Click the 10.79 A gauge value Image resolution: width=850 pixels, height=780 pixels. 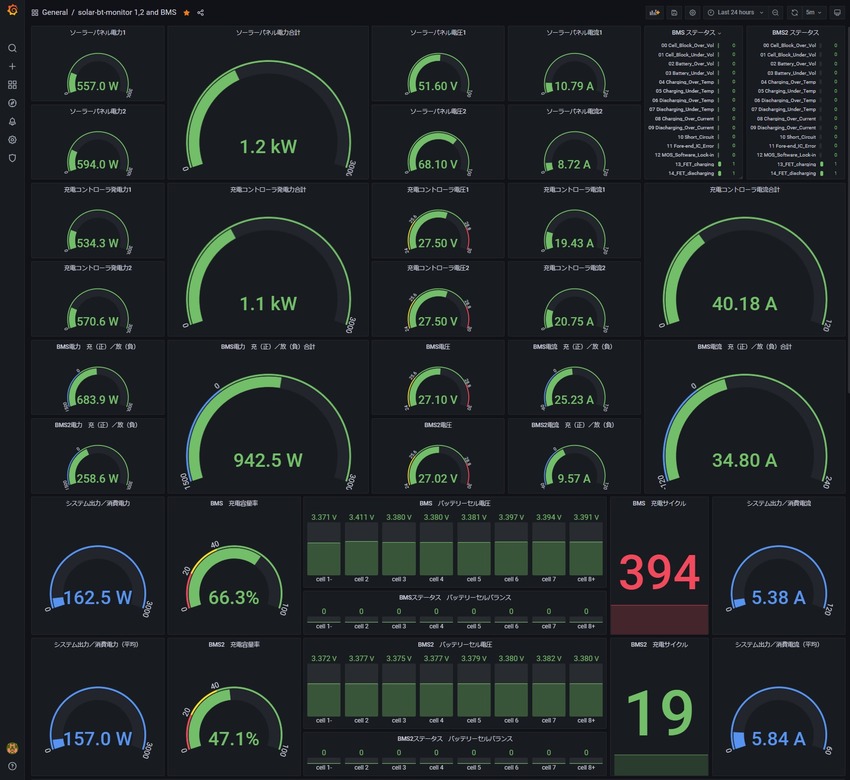(x=574, y=86)
